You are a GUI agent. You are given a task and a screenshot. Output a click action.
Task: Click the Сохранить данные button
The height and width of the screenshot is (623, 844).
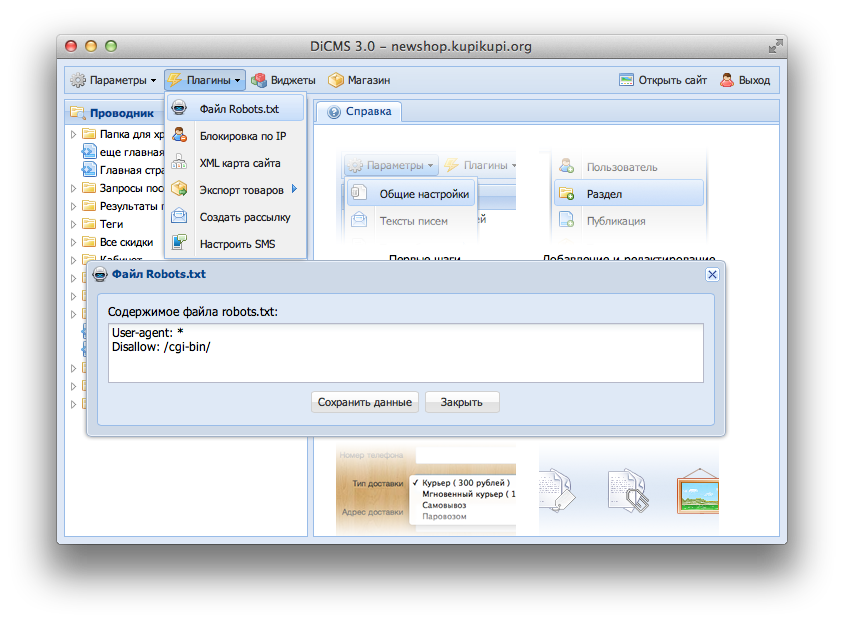(364, 402)
